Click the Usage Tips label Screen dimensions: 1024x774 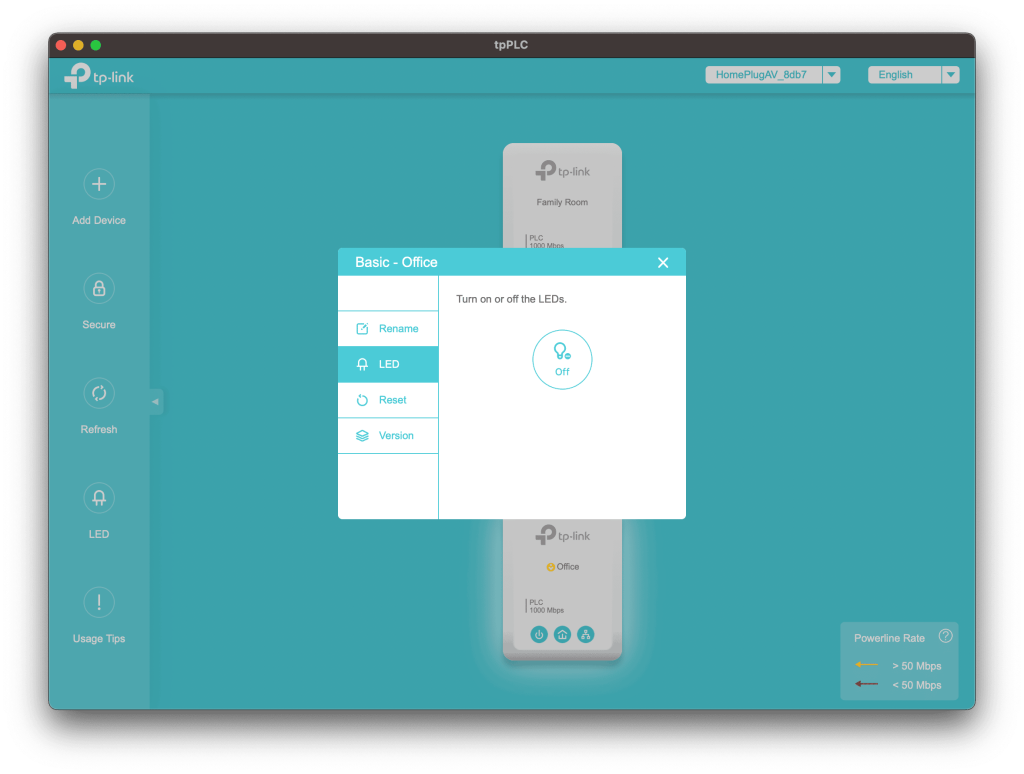tap(99, 638)
